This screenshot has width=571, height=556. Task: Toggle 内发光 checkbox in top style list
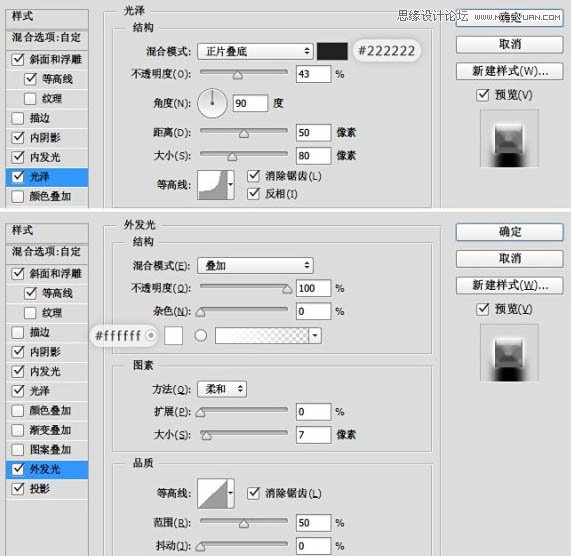[x=18, y=157]
